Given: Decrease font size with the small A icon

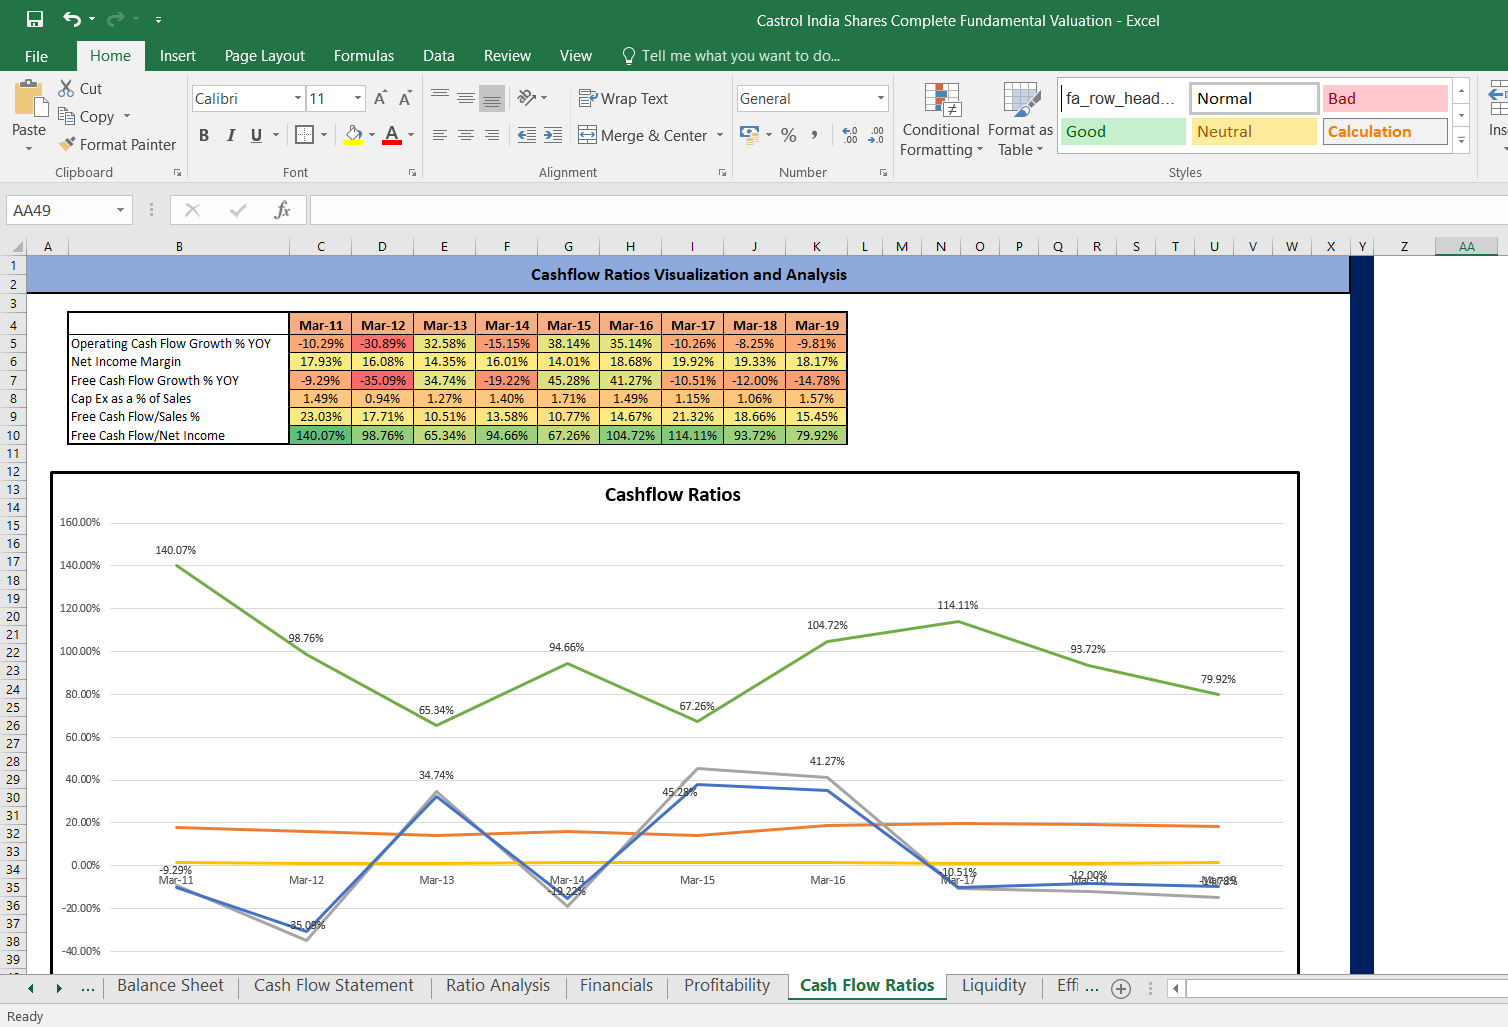Looking at the screenshot, I should (405, 98).
